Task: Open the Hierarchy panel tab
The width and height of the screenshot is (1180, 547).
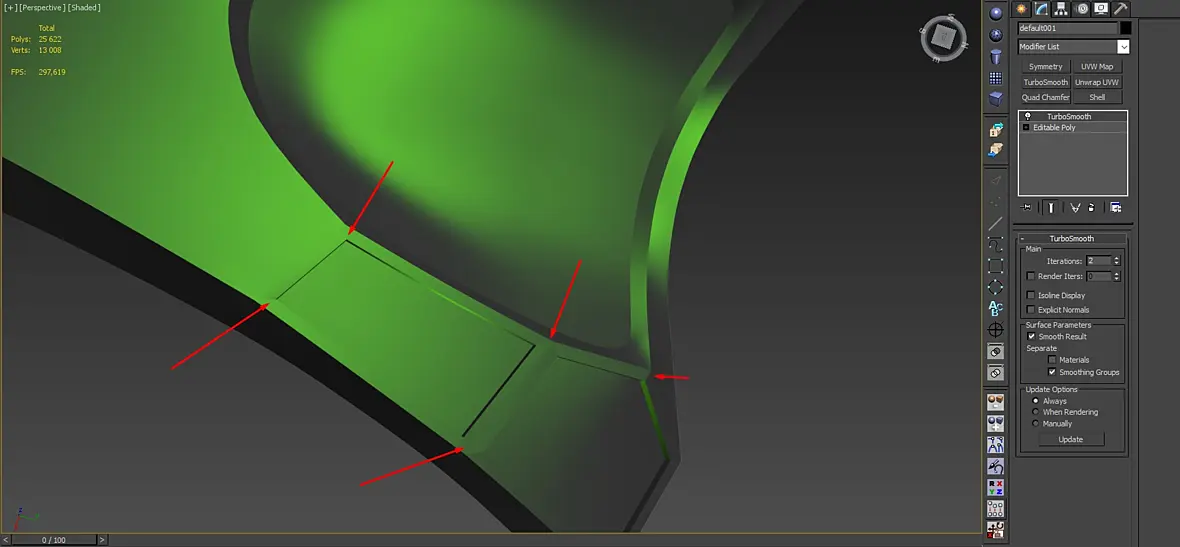Action: 1062,9
